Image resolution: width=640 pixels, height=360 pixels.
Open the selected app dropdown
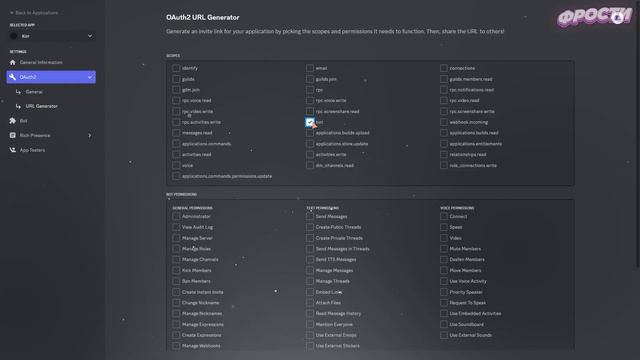click(x=51, y=36)
